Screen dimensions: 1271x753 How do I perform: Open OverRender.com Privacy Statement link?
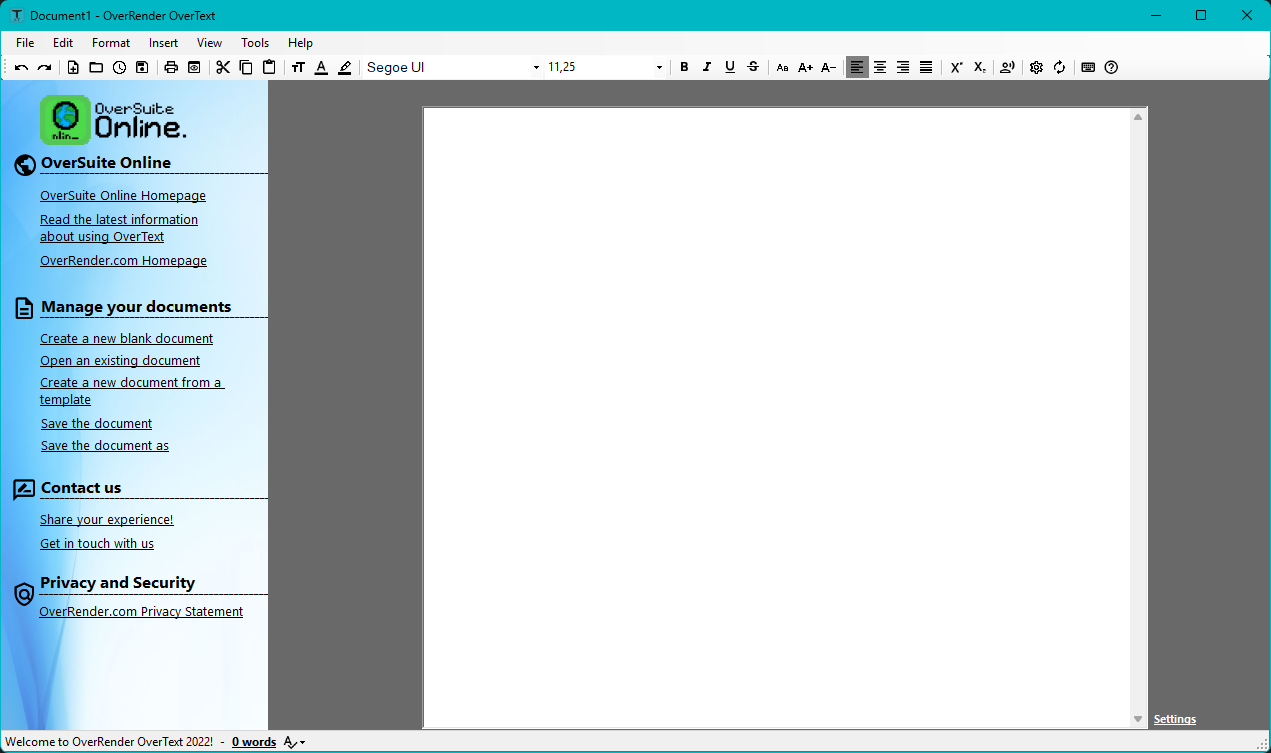[141, 612]
